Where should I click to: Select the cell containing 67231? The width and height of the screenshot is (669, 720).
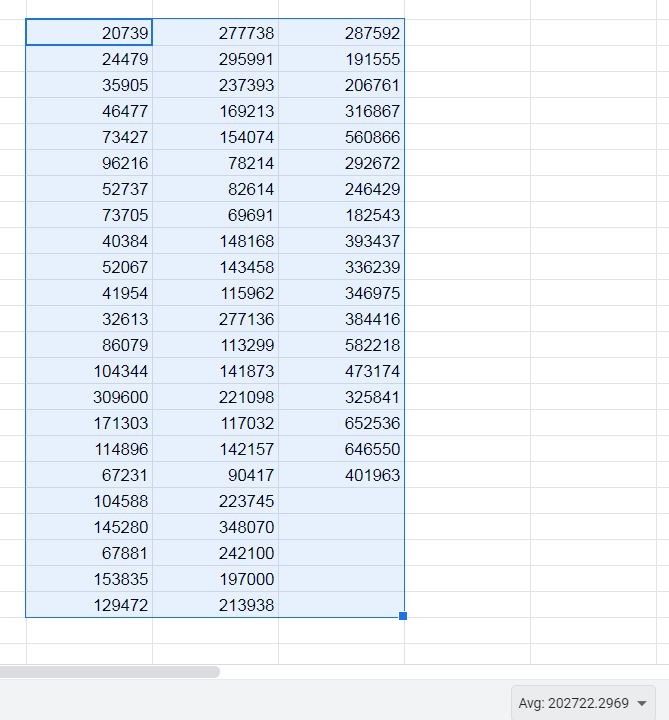tap(89, 475)
